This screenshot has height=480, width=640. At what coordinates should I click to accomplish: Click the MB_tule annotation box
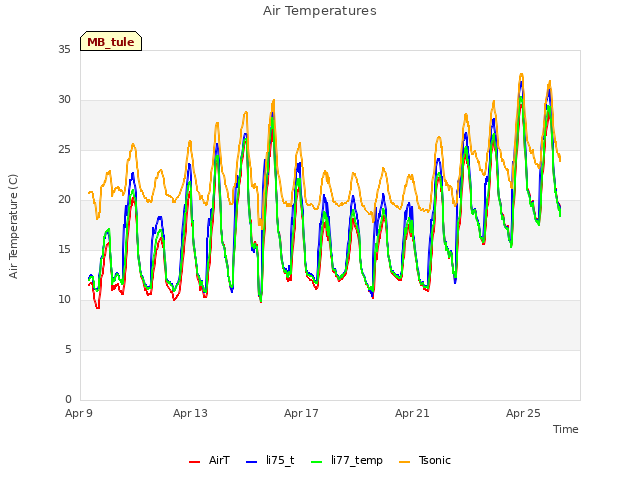pyautogui.click(x=111, y=41)
